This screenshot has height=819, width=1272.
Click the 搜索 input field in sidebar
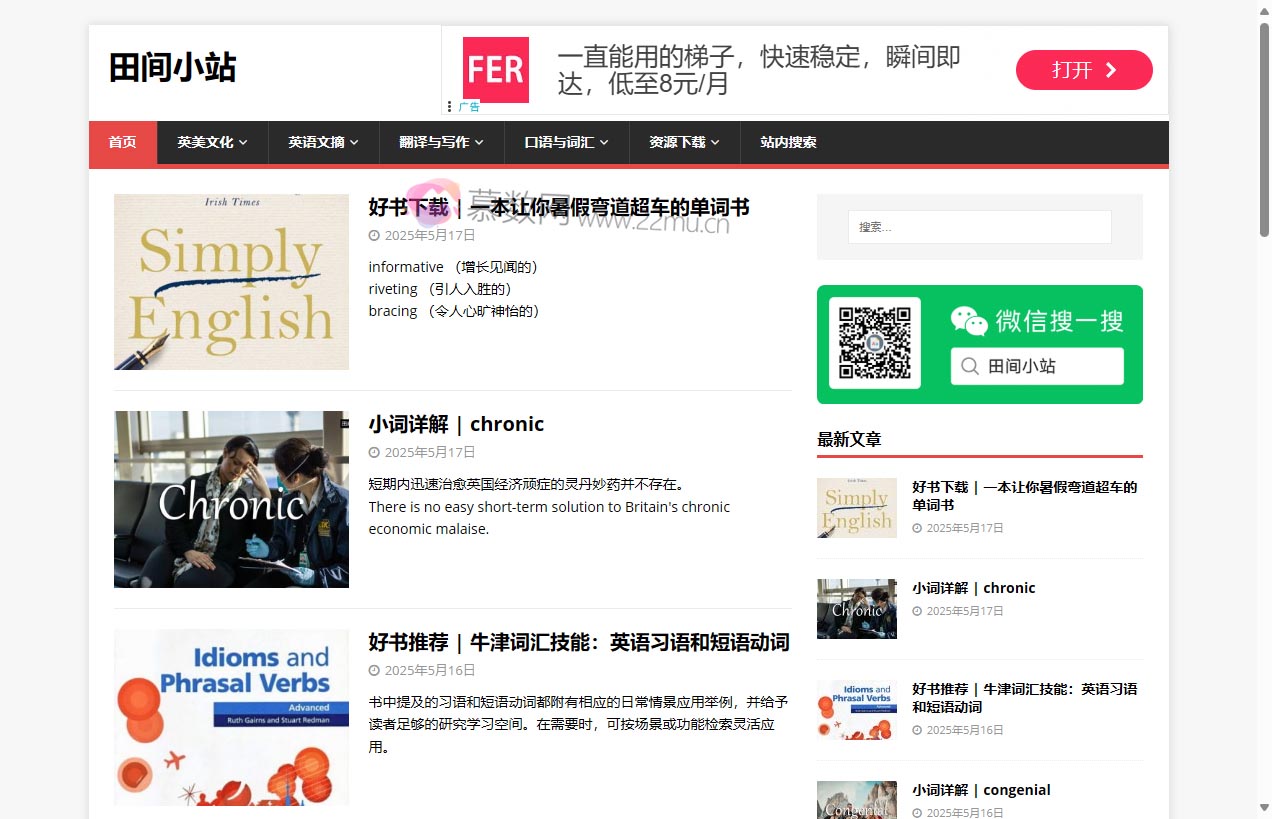(x=979, y=227)
